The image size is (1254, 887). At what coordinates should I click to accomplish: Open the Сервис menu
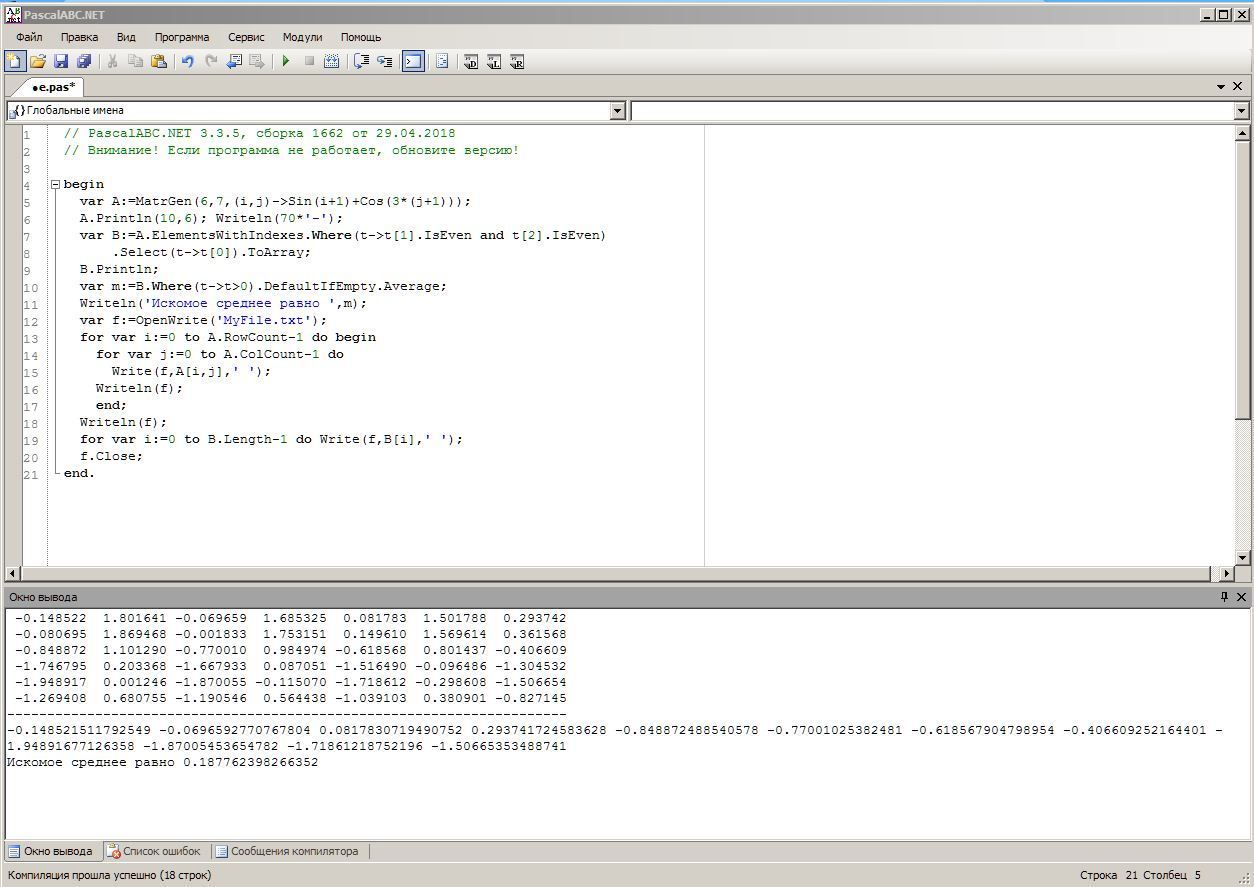pos(246,37)
